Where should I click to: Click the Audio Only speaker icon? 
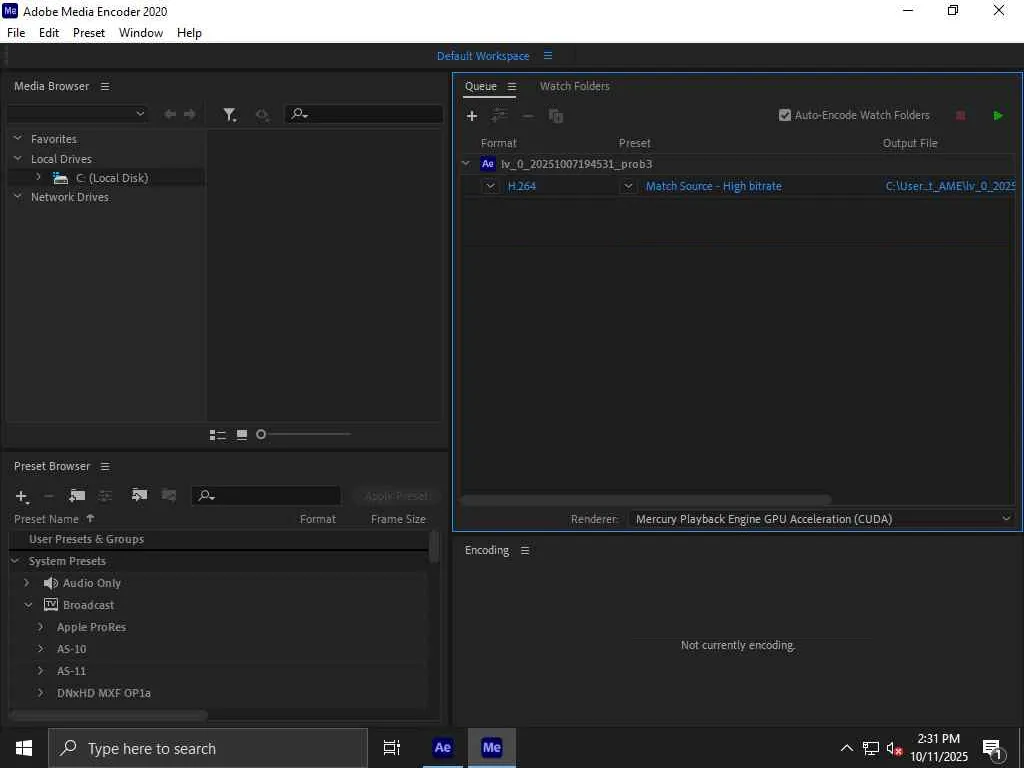[50, 583]
